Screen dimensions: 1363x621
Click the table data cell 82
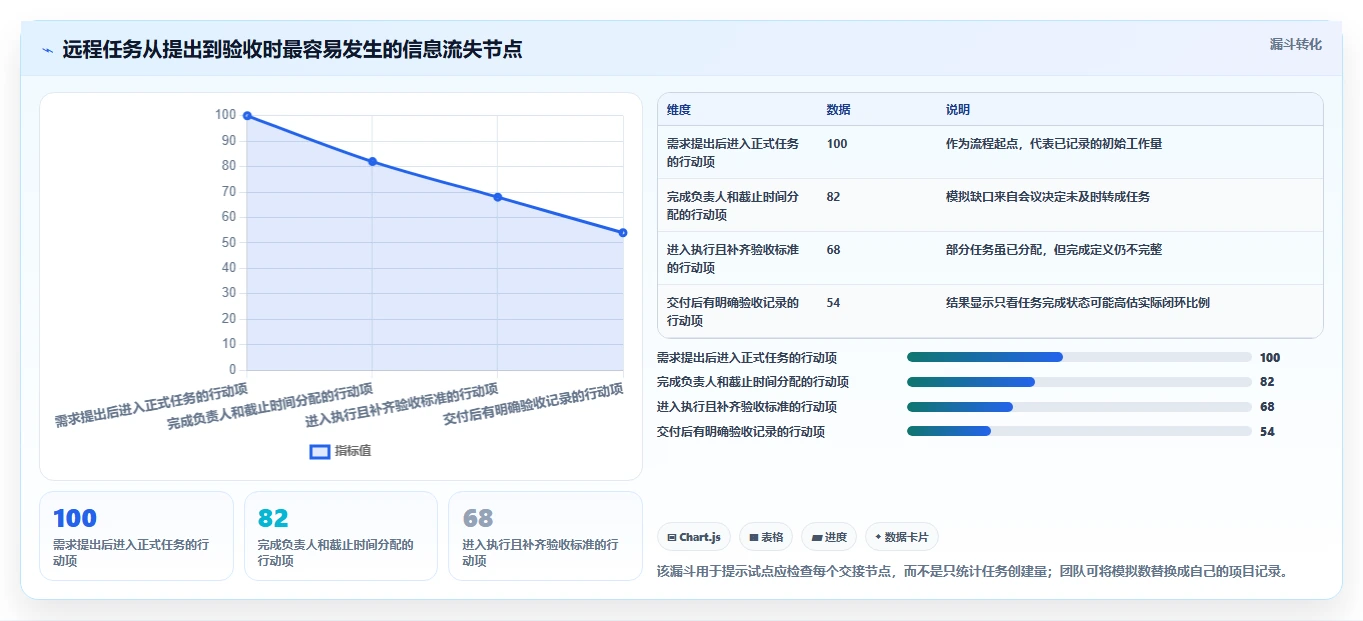(x=834, y=197)
